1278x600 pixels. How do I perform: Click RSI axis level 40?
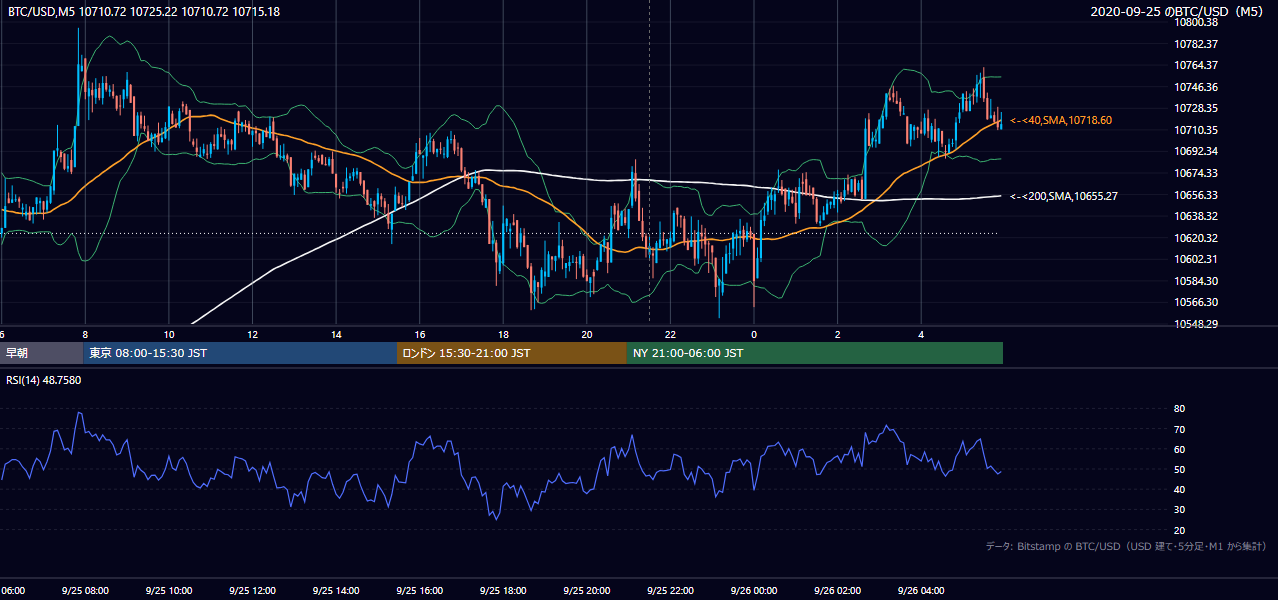tap(1179, 490)
